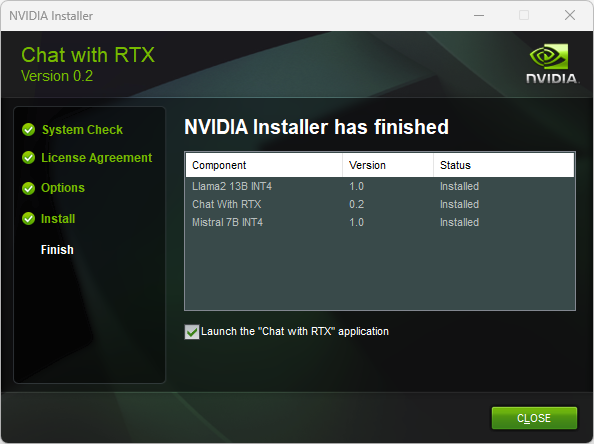Select the Finish step label
The image size is (594, 444).
[57, 250]
